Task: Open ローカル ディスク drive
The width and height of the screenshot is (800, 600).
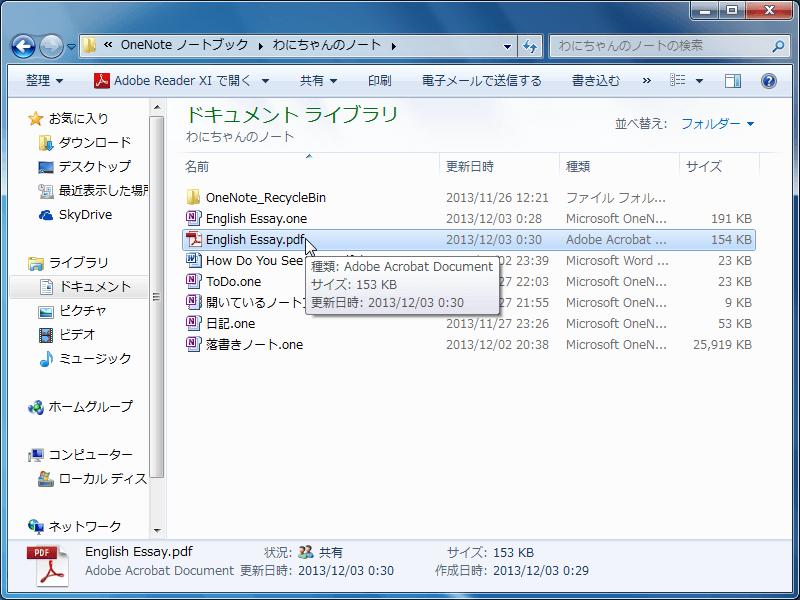Action: point(93,479)
